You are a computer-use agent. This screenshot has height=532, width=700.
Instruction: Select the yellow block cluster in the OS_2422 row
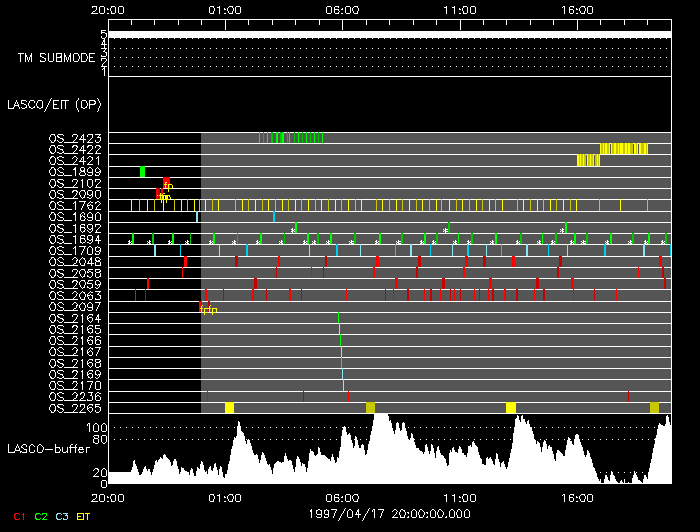pyautogui.click(x=623, y=149)
